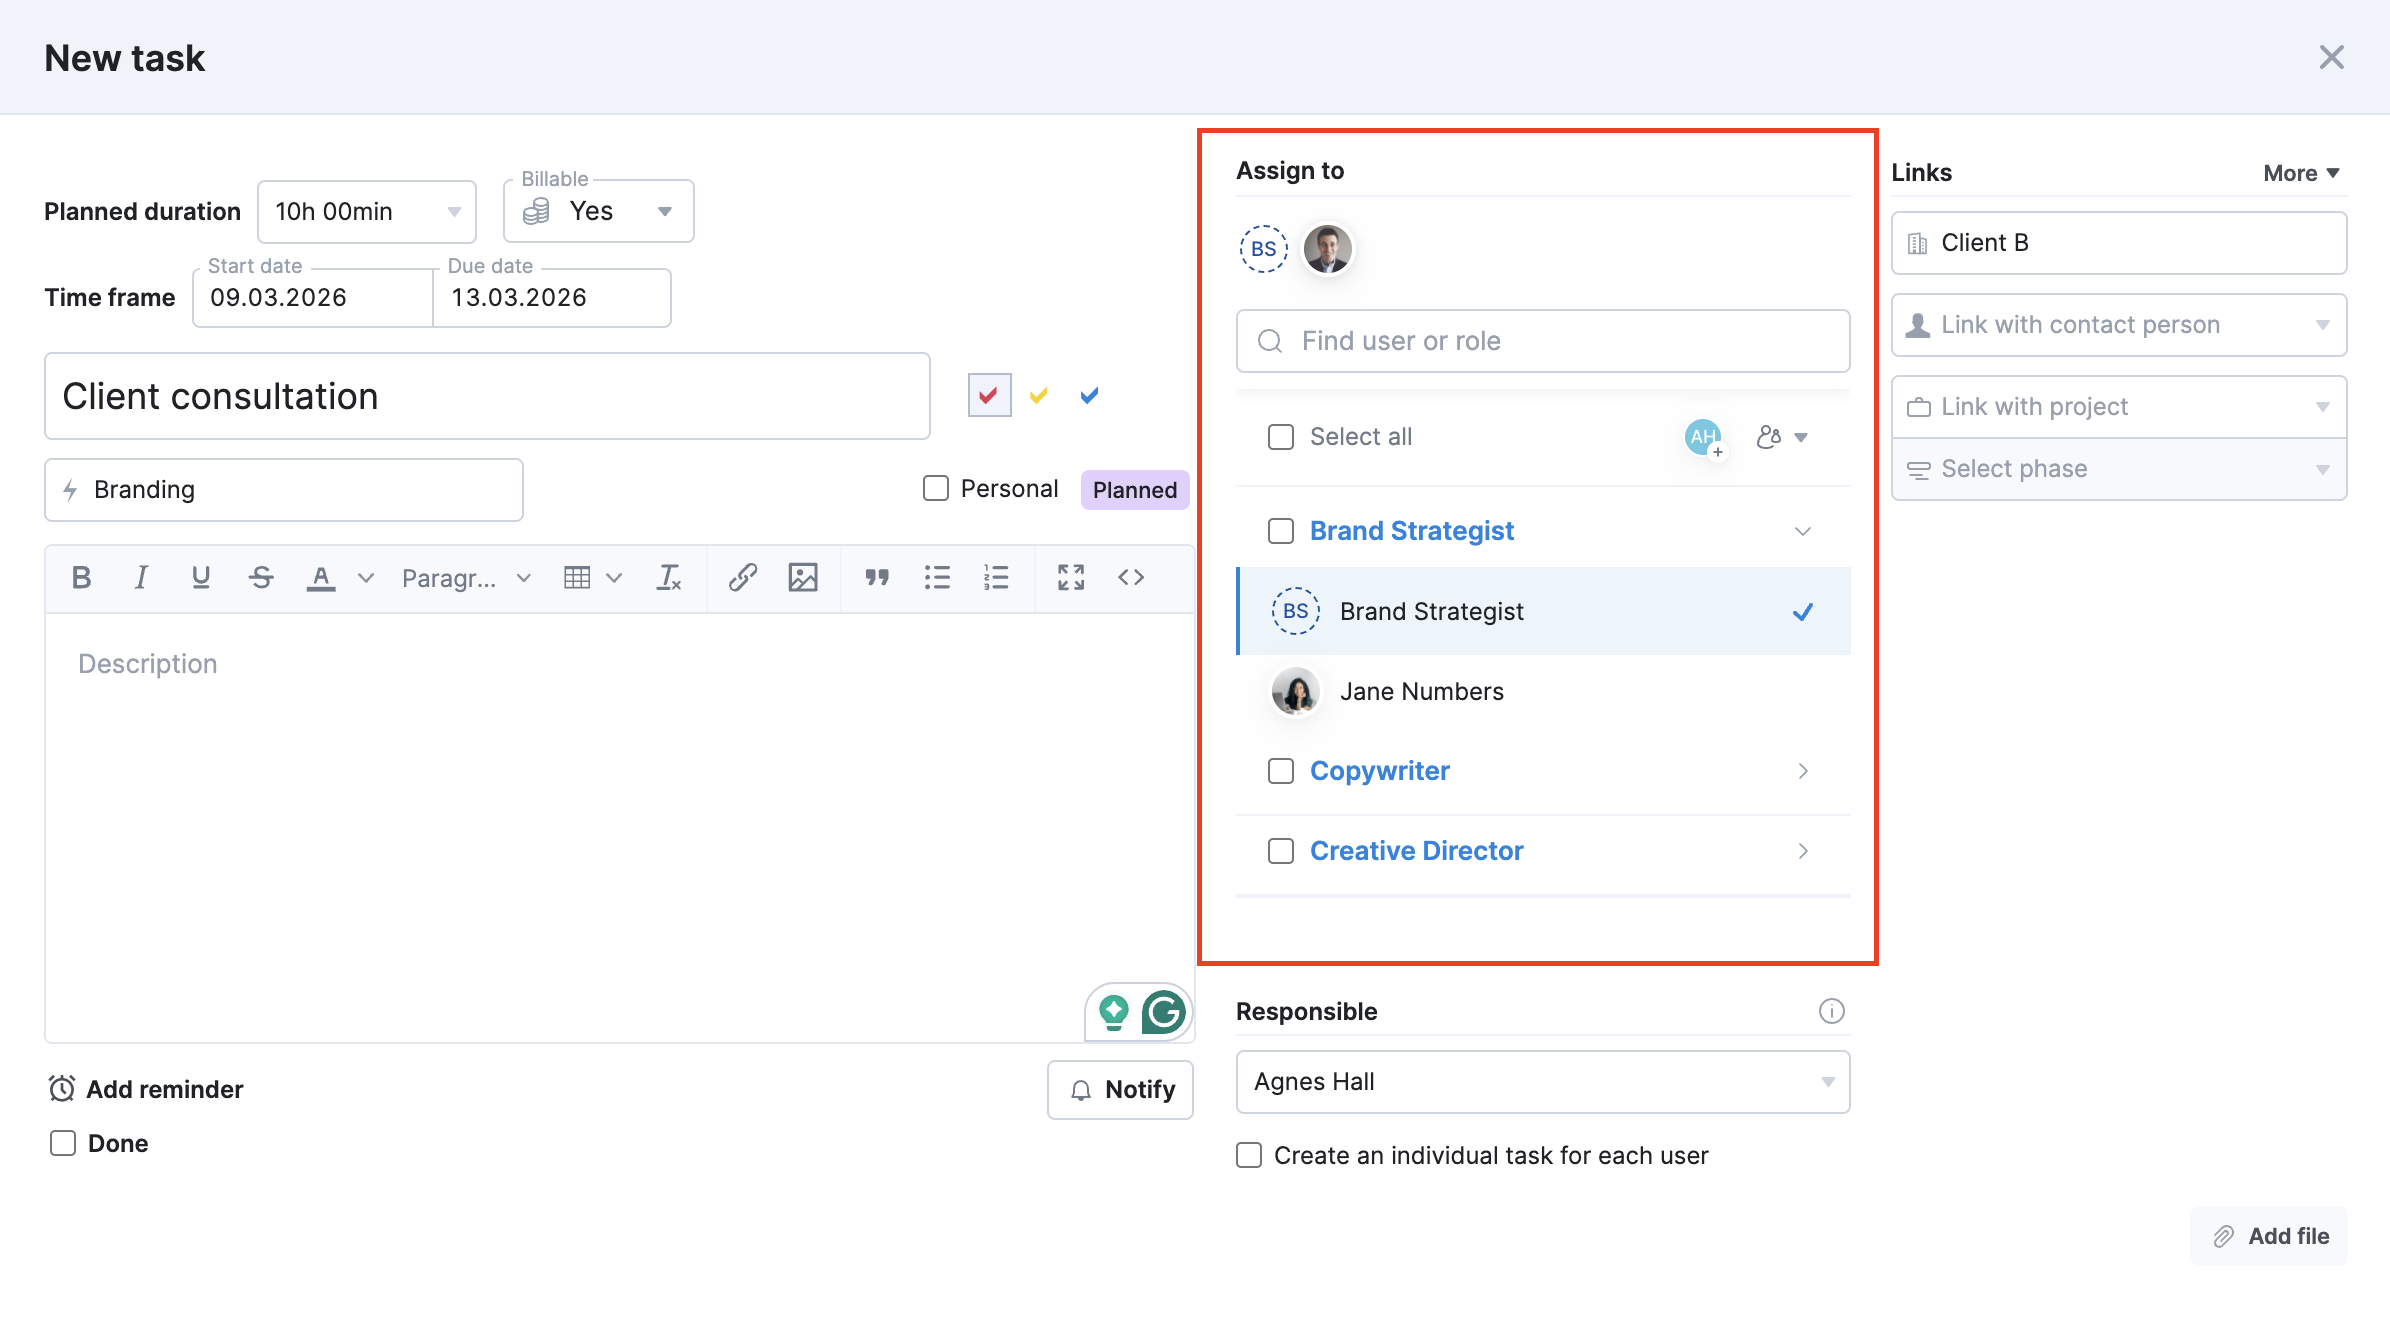
Task: Click into the Description text area
Action: click(620, 828)
